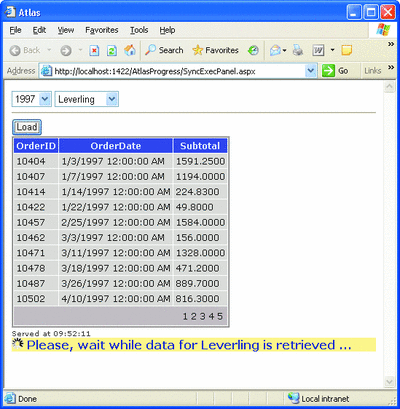
Task: Open Favorites star in toolbar
Action: (x=216, y=50)
